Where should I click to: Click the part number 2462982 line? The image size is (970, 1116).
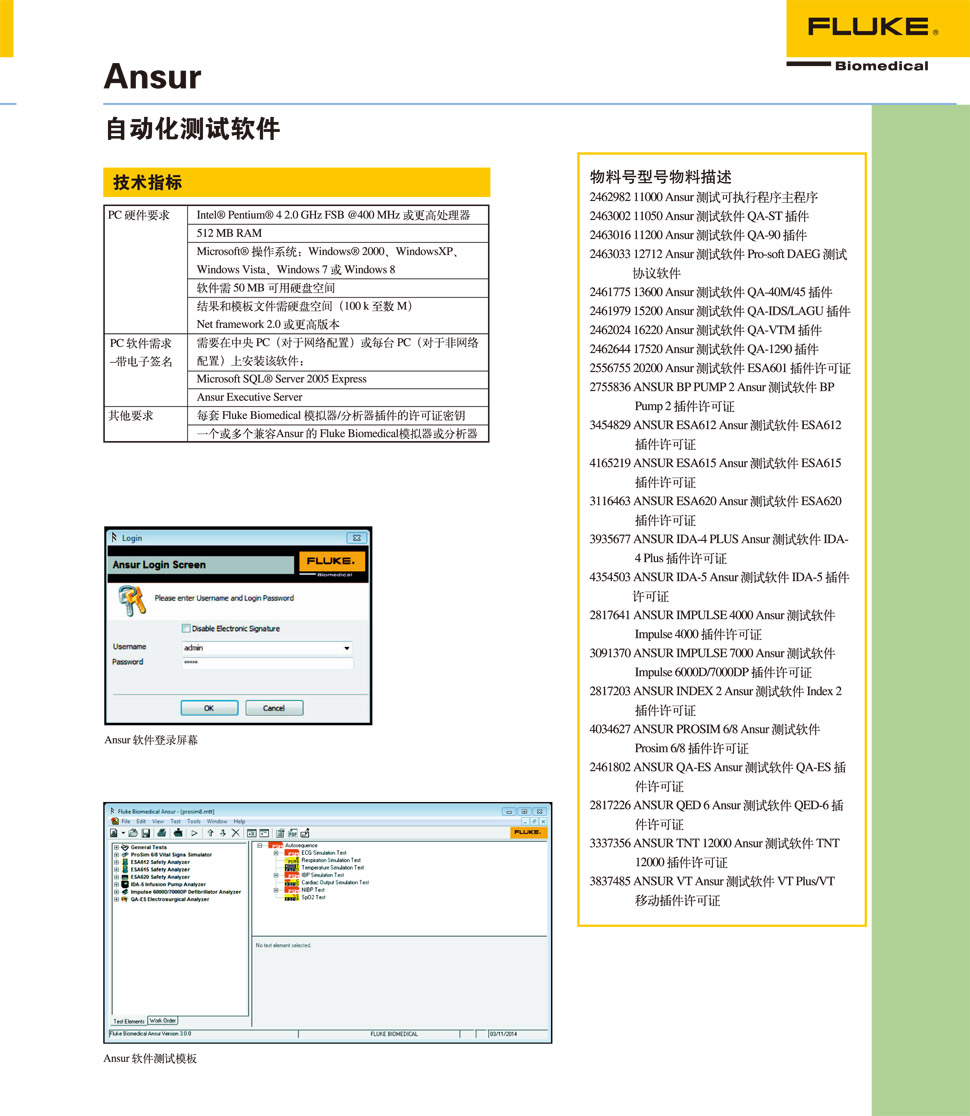tap(703, 197)
